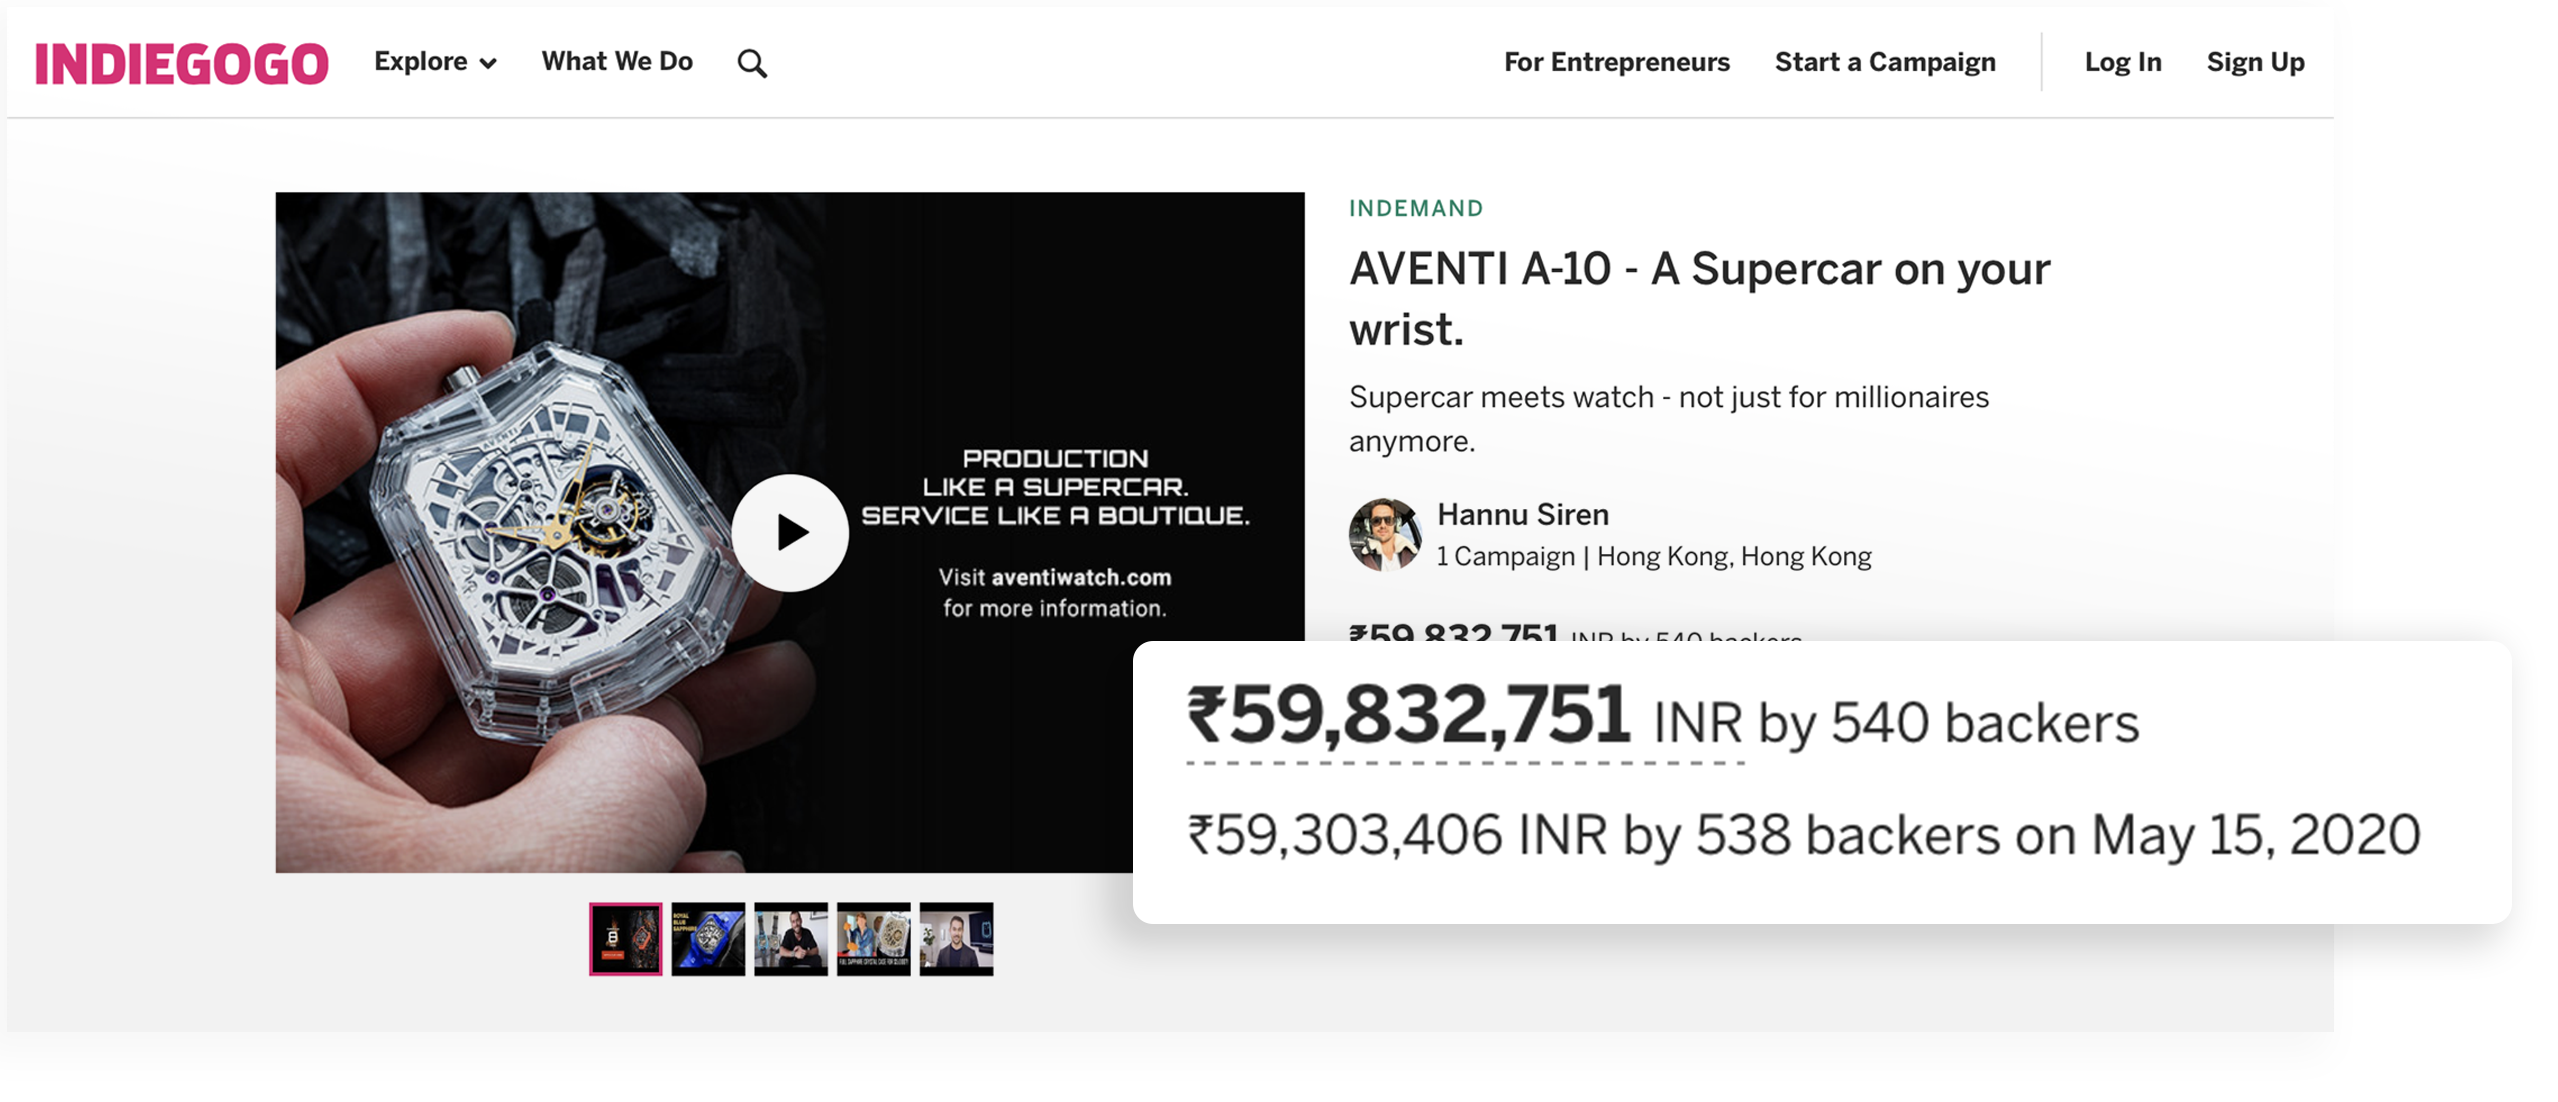Open What We Do menu item

point(617,62)
